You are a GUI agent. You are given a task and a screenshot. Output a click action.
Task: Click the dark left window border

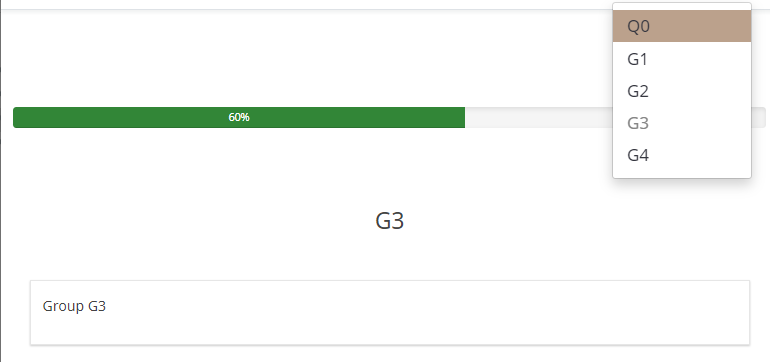[x=0, y=181]
